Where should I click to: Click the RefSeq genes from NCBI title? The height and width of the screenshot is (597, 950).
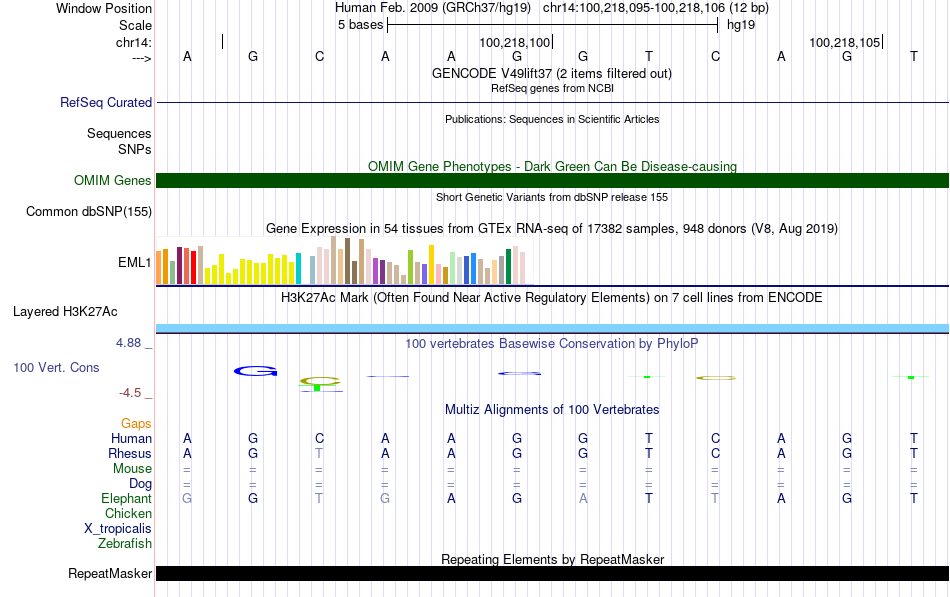click(x=552, y=88)
